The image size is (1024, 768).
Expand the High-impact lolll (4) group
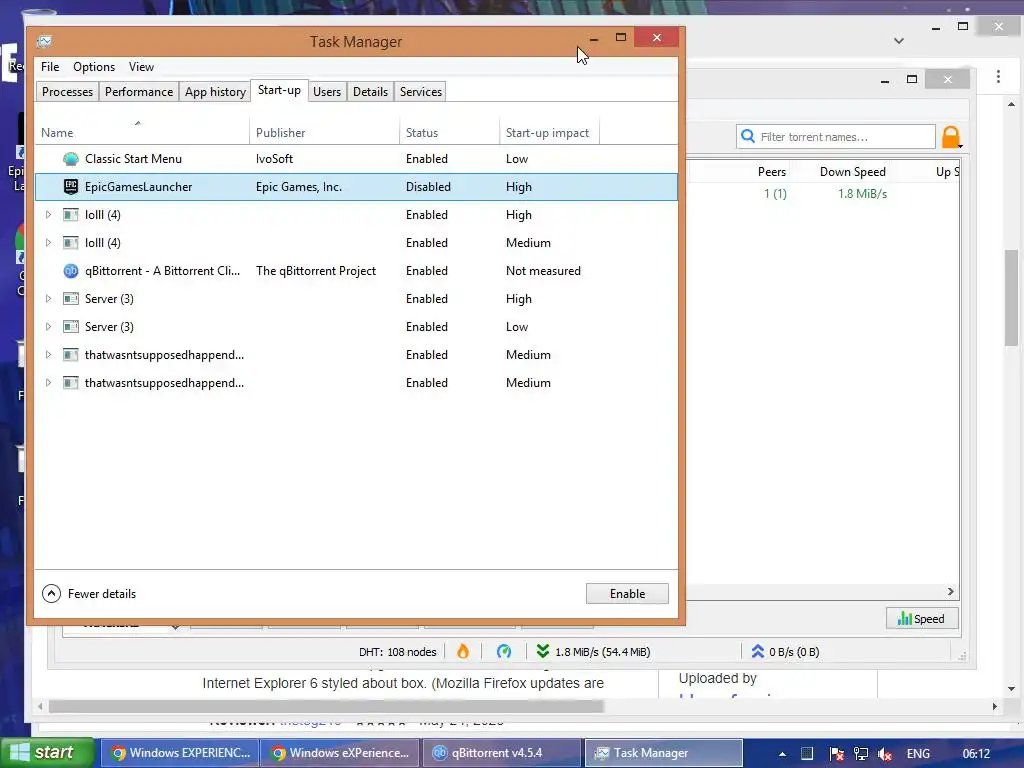pos(48,214)
